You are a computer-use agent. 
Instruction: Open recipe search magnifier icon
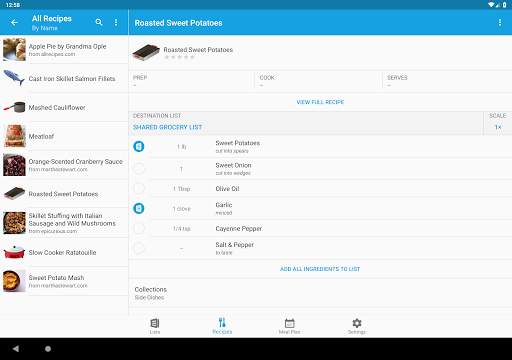[99, 22]
